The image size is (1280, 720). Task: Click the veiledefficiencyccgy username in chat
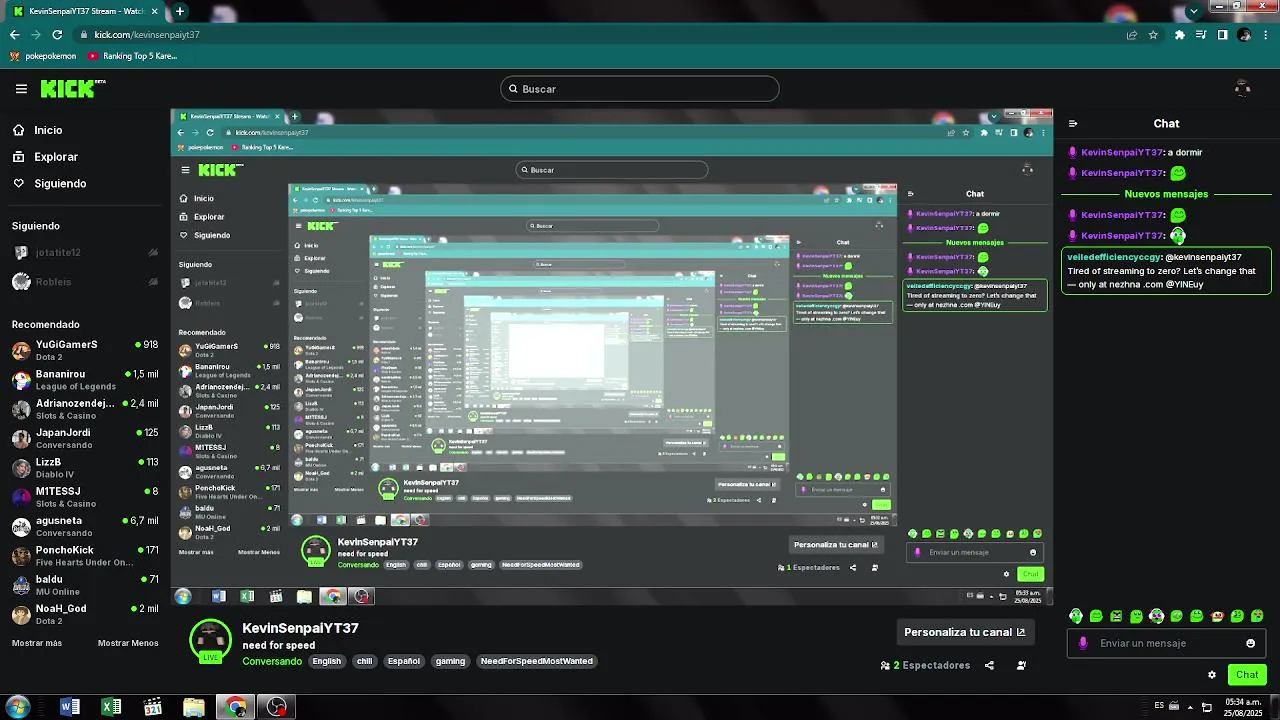(x=1113, y=257)
